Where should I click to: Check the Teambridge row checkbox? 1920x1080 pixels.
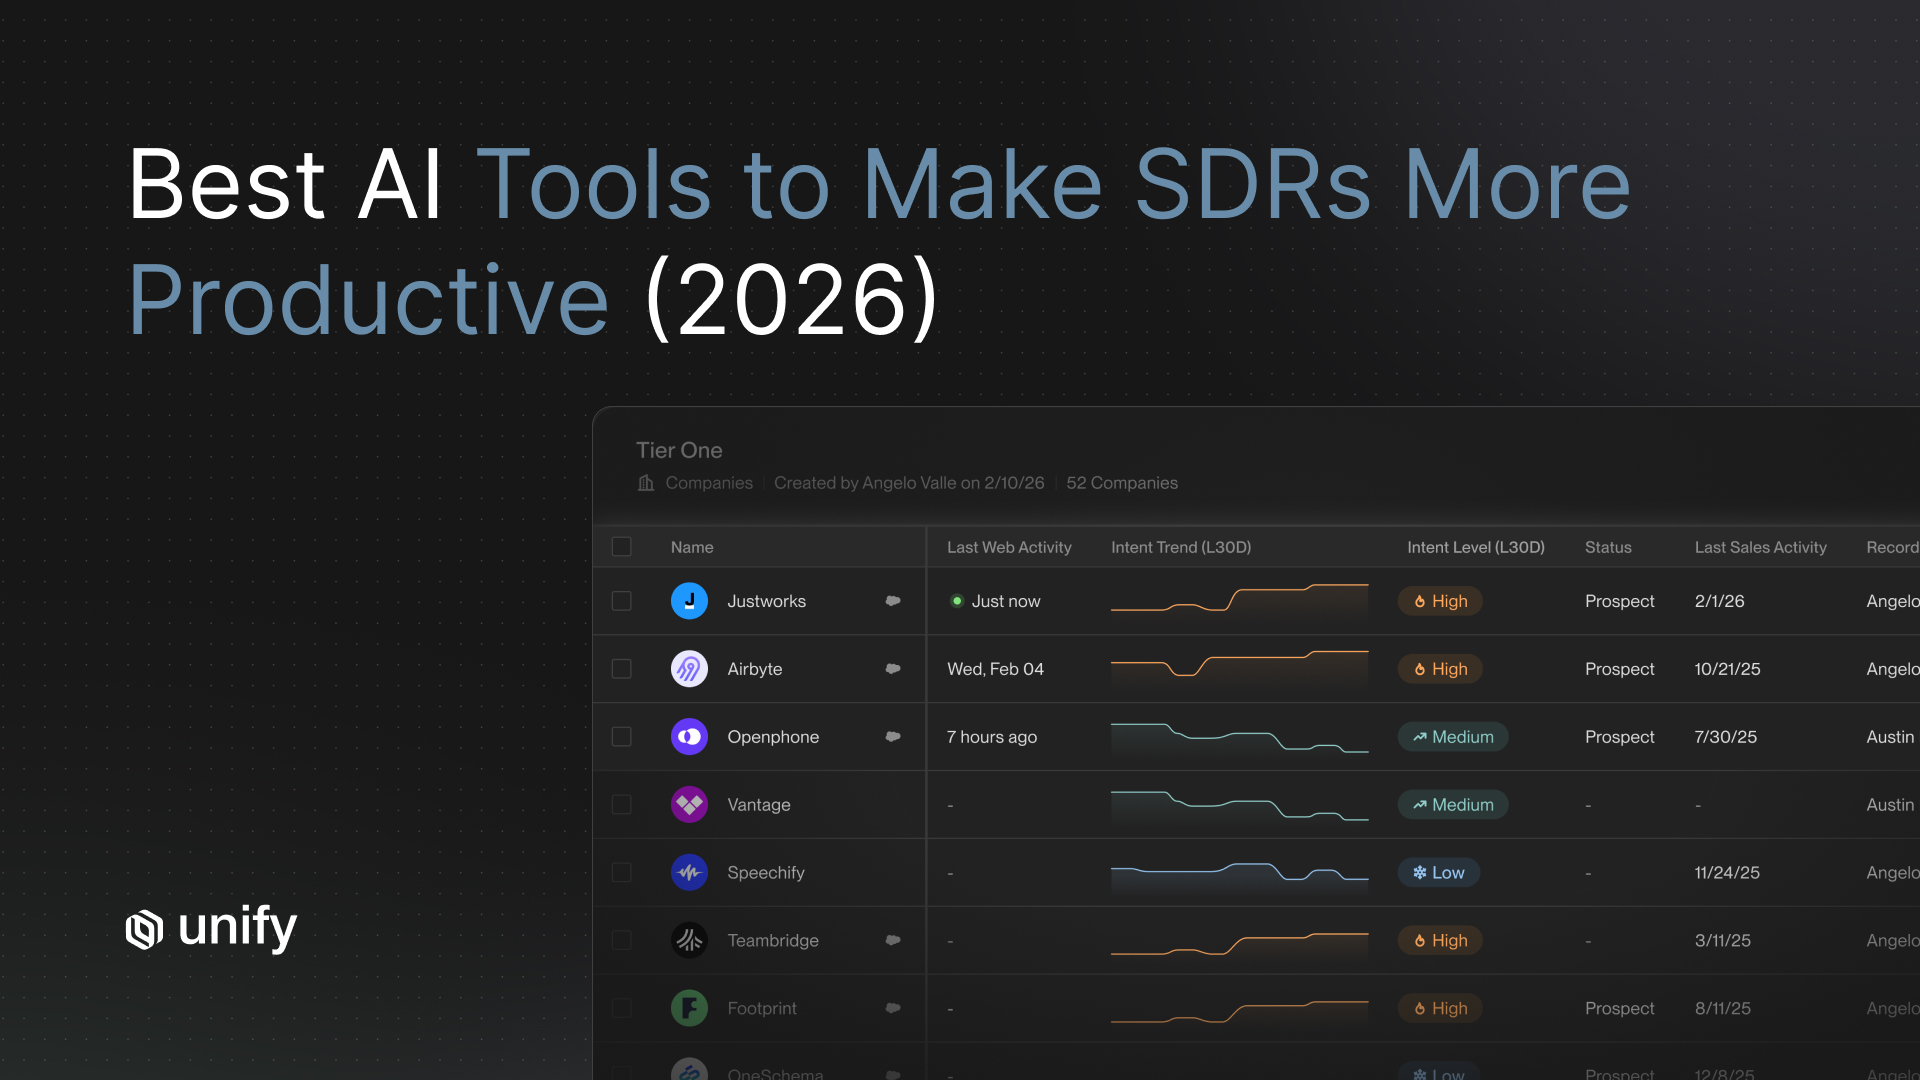pyautogui.click(x=622, y=941)
